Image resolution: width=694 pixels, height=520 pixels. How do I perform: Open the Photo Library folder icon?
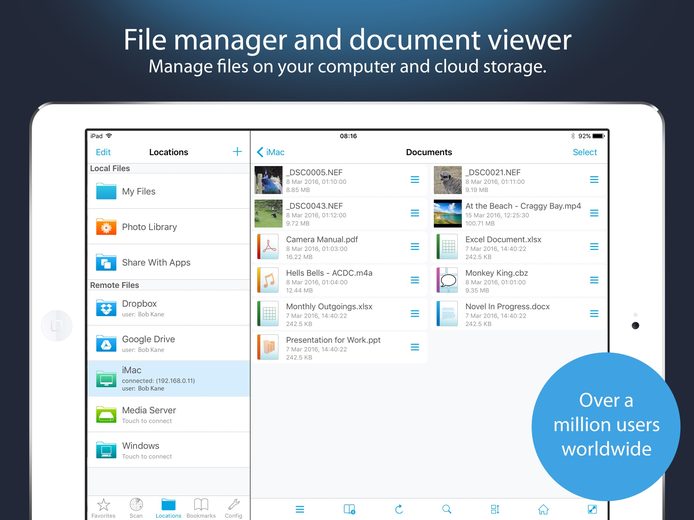pos(106,227)
